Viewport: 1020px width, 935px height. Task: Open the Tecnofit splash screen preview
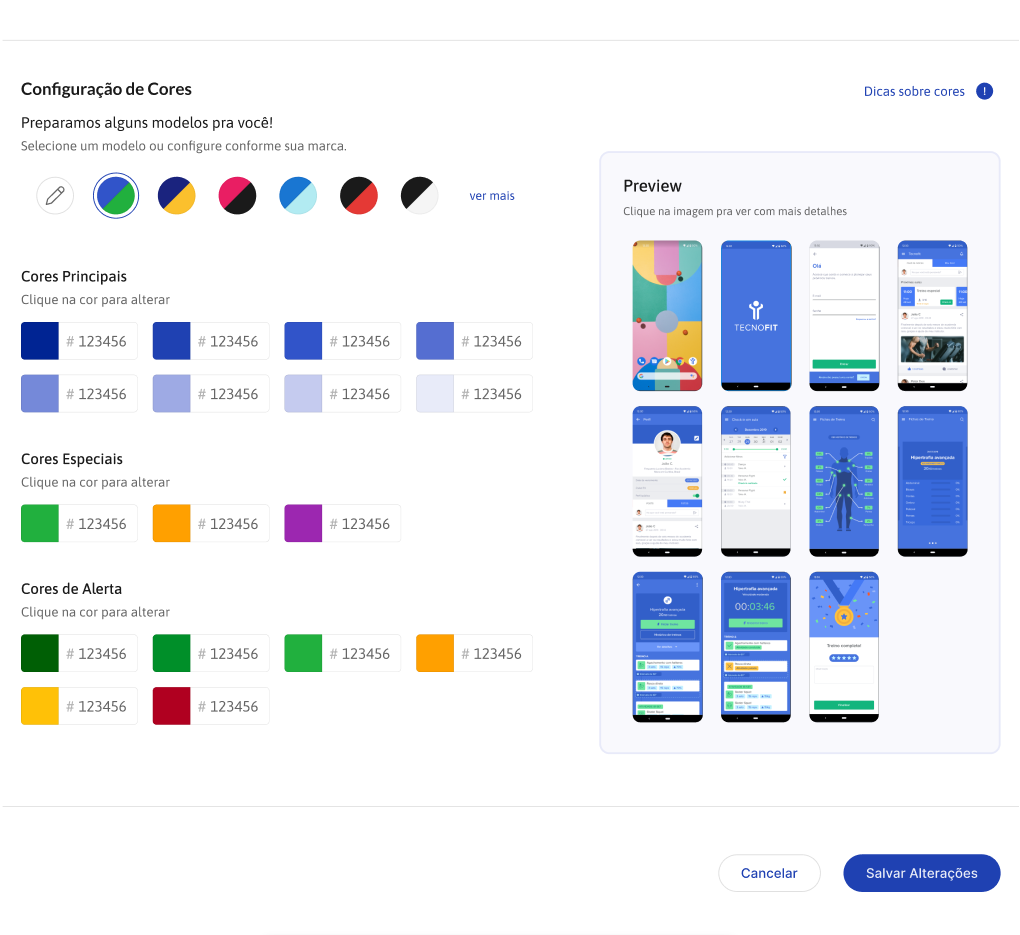tap(756, 315)
